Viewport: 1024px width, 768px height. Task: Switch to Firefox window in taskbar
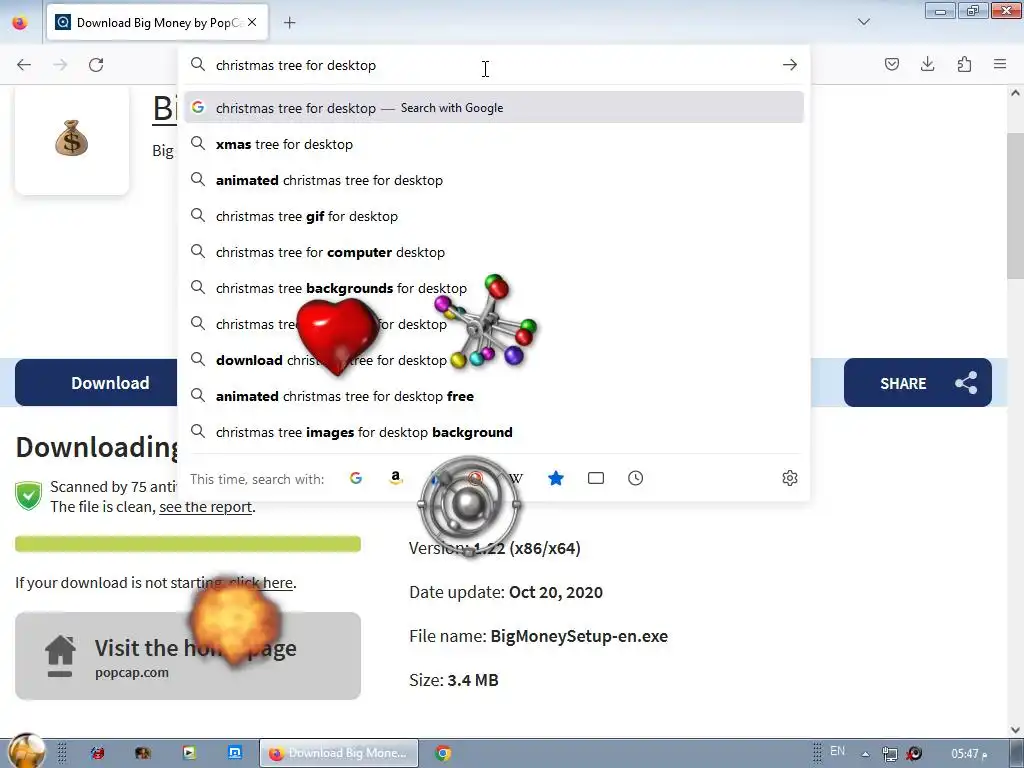click(338, 753)
